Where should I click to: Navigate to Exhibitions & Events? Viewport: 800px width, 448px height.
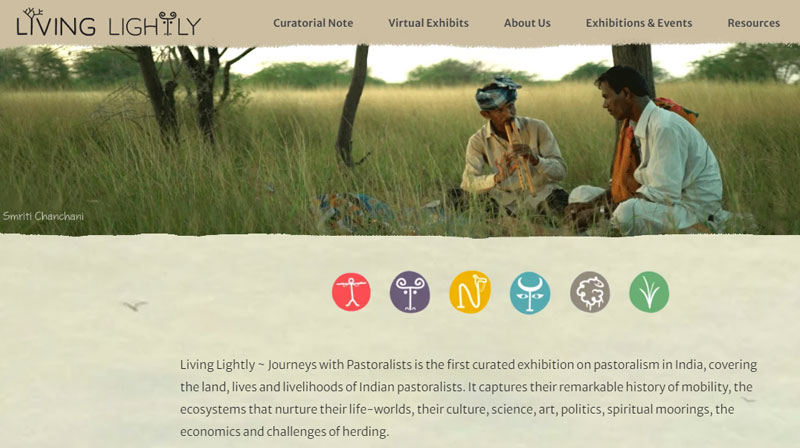[x=639, y=23]
